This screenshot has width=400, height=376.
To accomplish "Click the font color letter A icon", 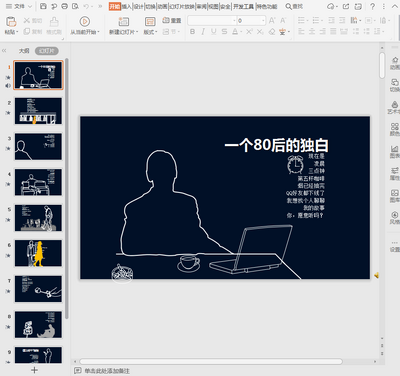I will pos(235,32).
